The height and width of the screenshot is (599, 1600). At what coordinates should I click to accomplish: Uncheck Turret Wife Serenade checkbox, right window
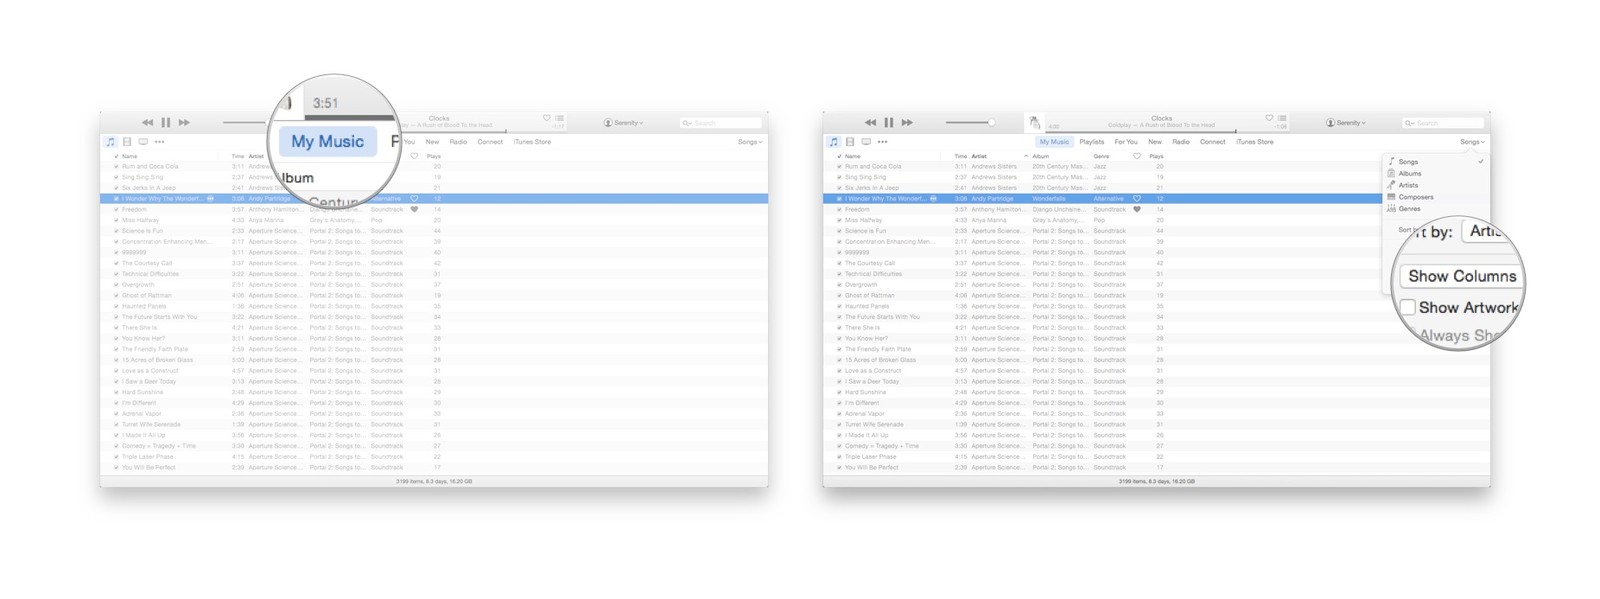click(x=839, y=424)
